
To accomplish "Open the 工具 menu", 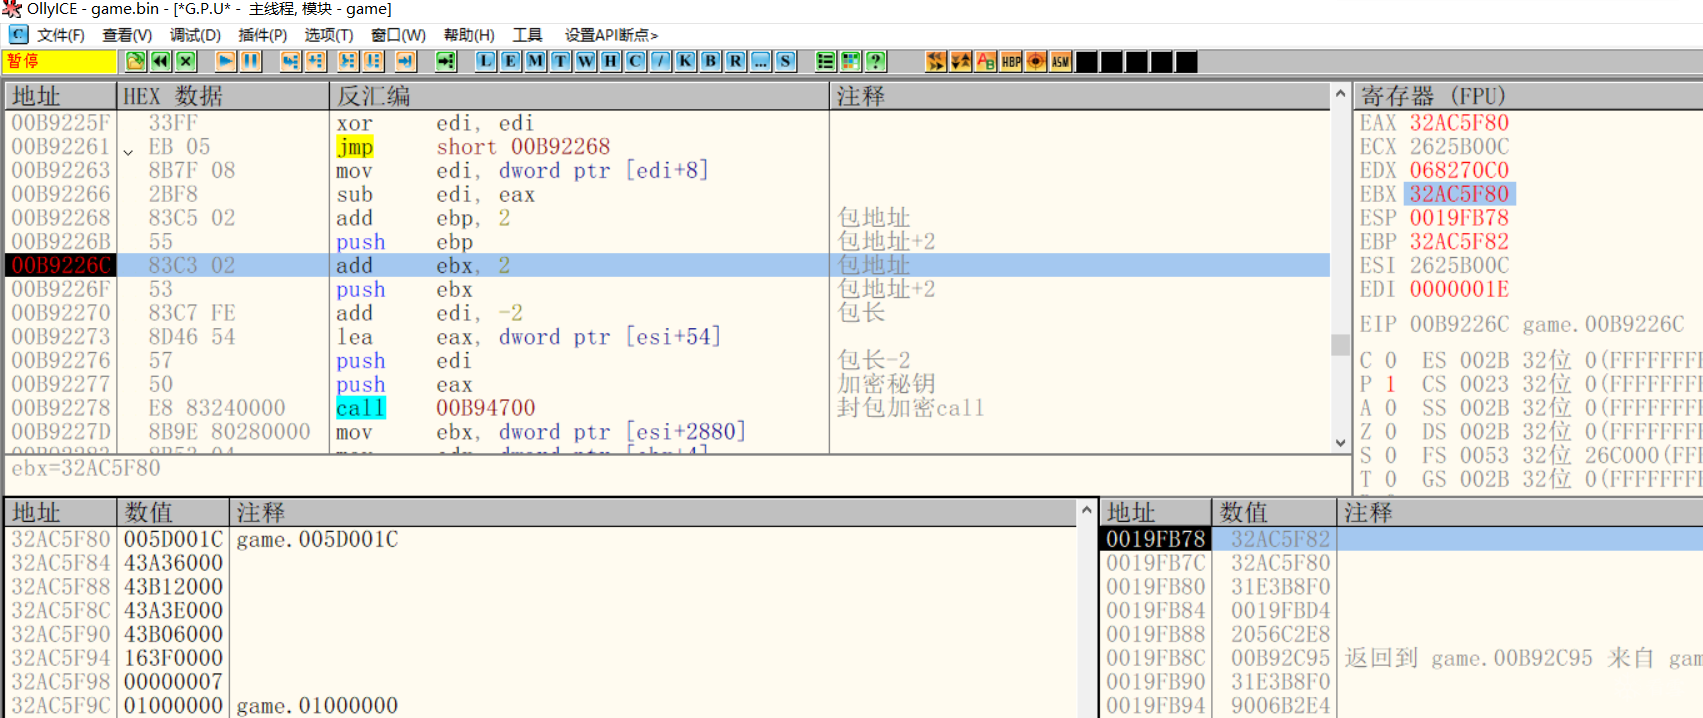I will click(527, 35).
